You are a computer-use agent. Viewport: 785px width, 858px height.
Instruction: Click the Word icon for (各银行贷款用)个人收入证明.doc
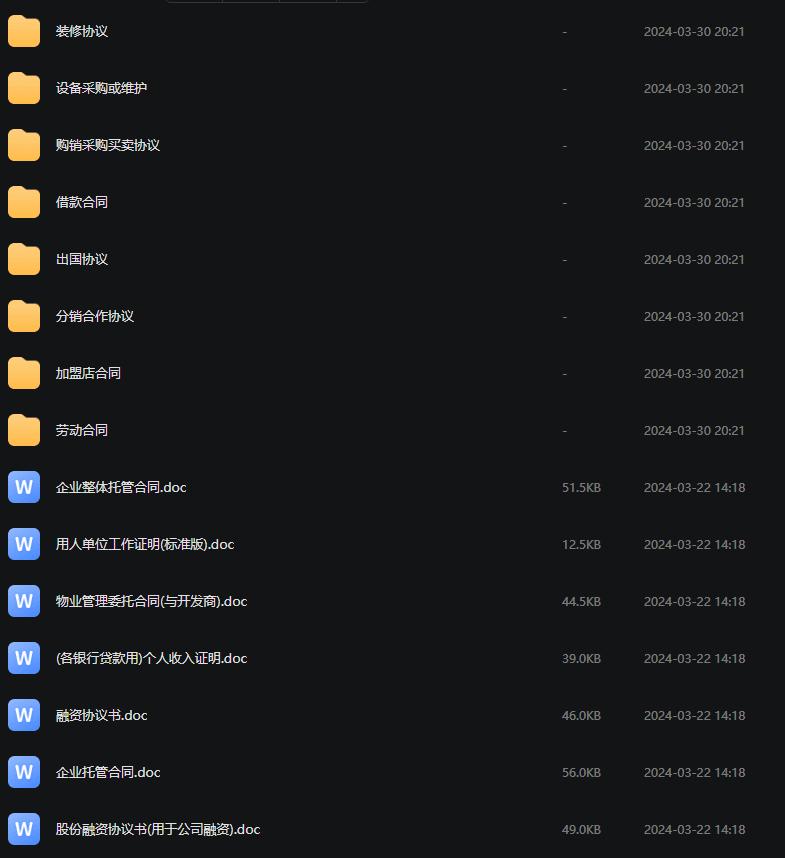(24, 658)
